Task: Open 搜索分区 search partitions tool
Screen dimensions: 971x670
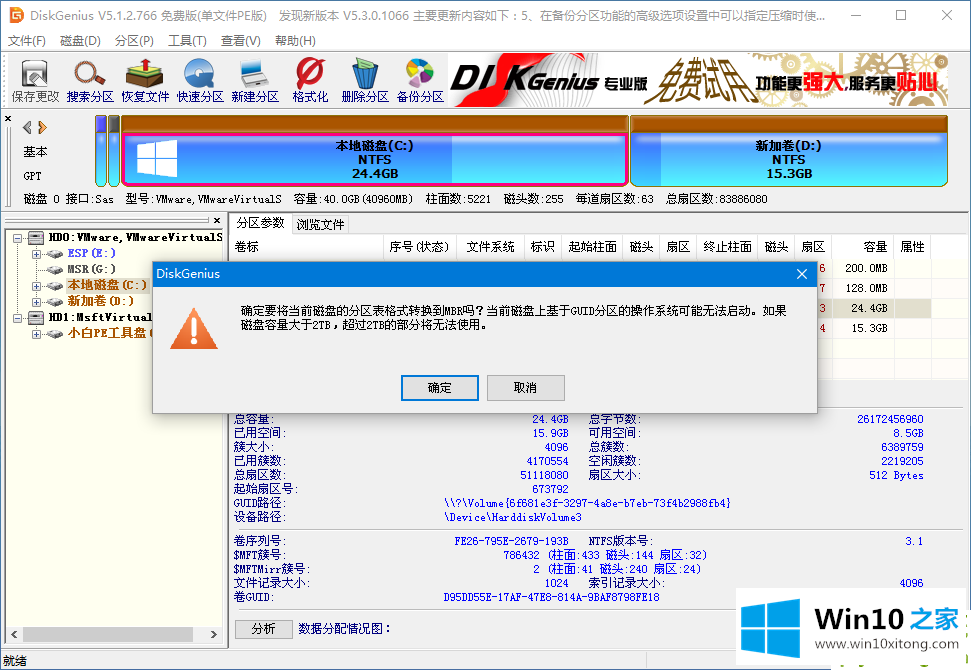Action: [90, 80]
